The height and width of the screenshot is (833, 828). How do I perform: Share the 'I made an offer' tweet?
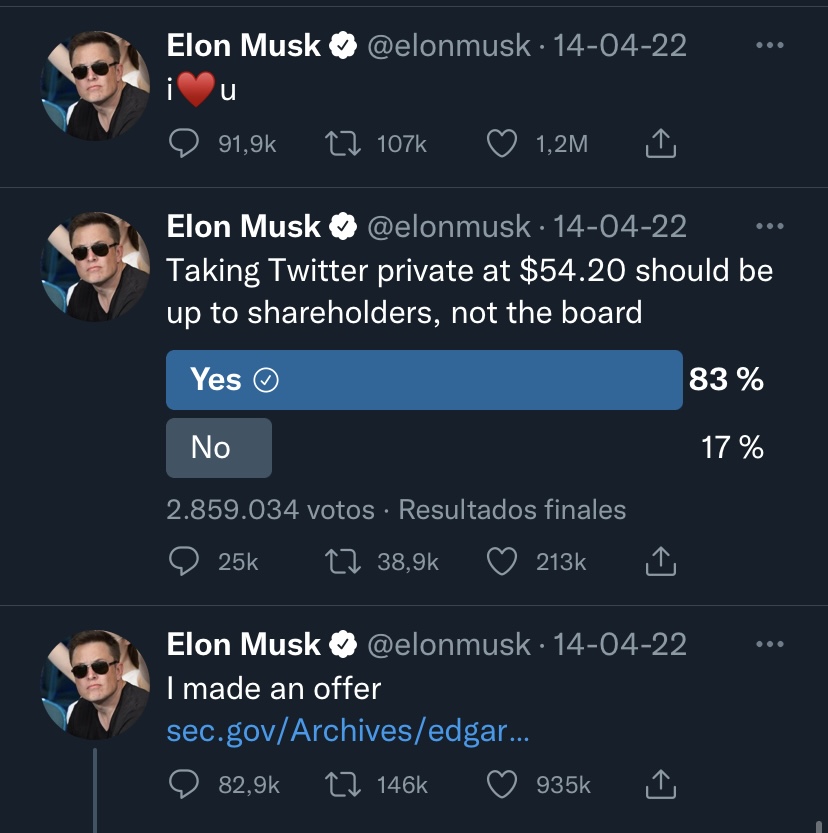coord(660,785)
